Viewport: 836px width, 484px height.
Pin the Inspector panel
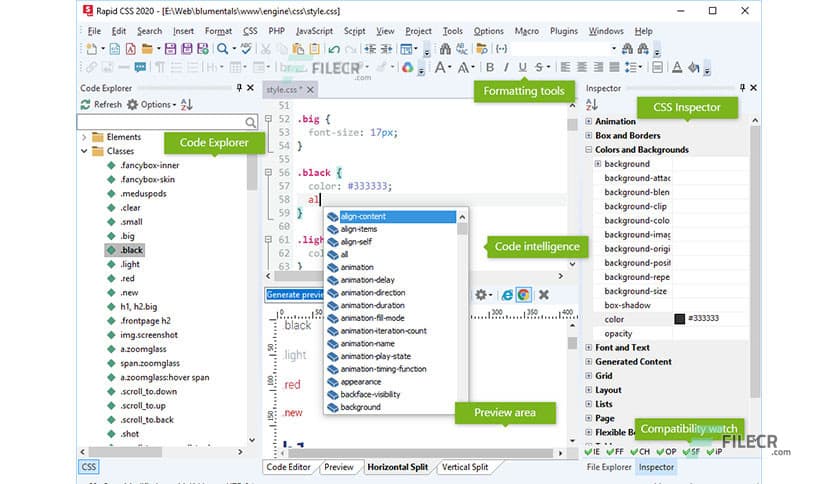coord(742,87)
